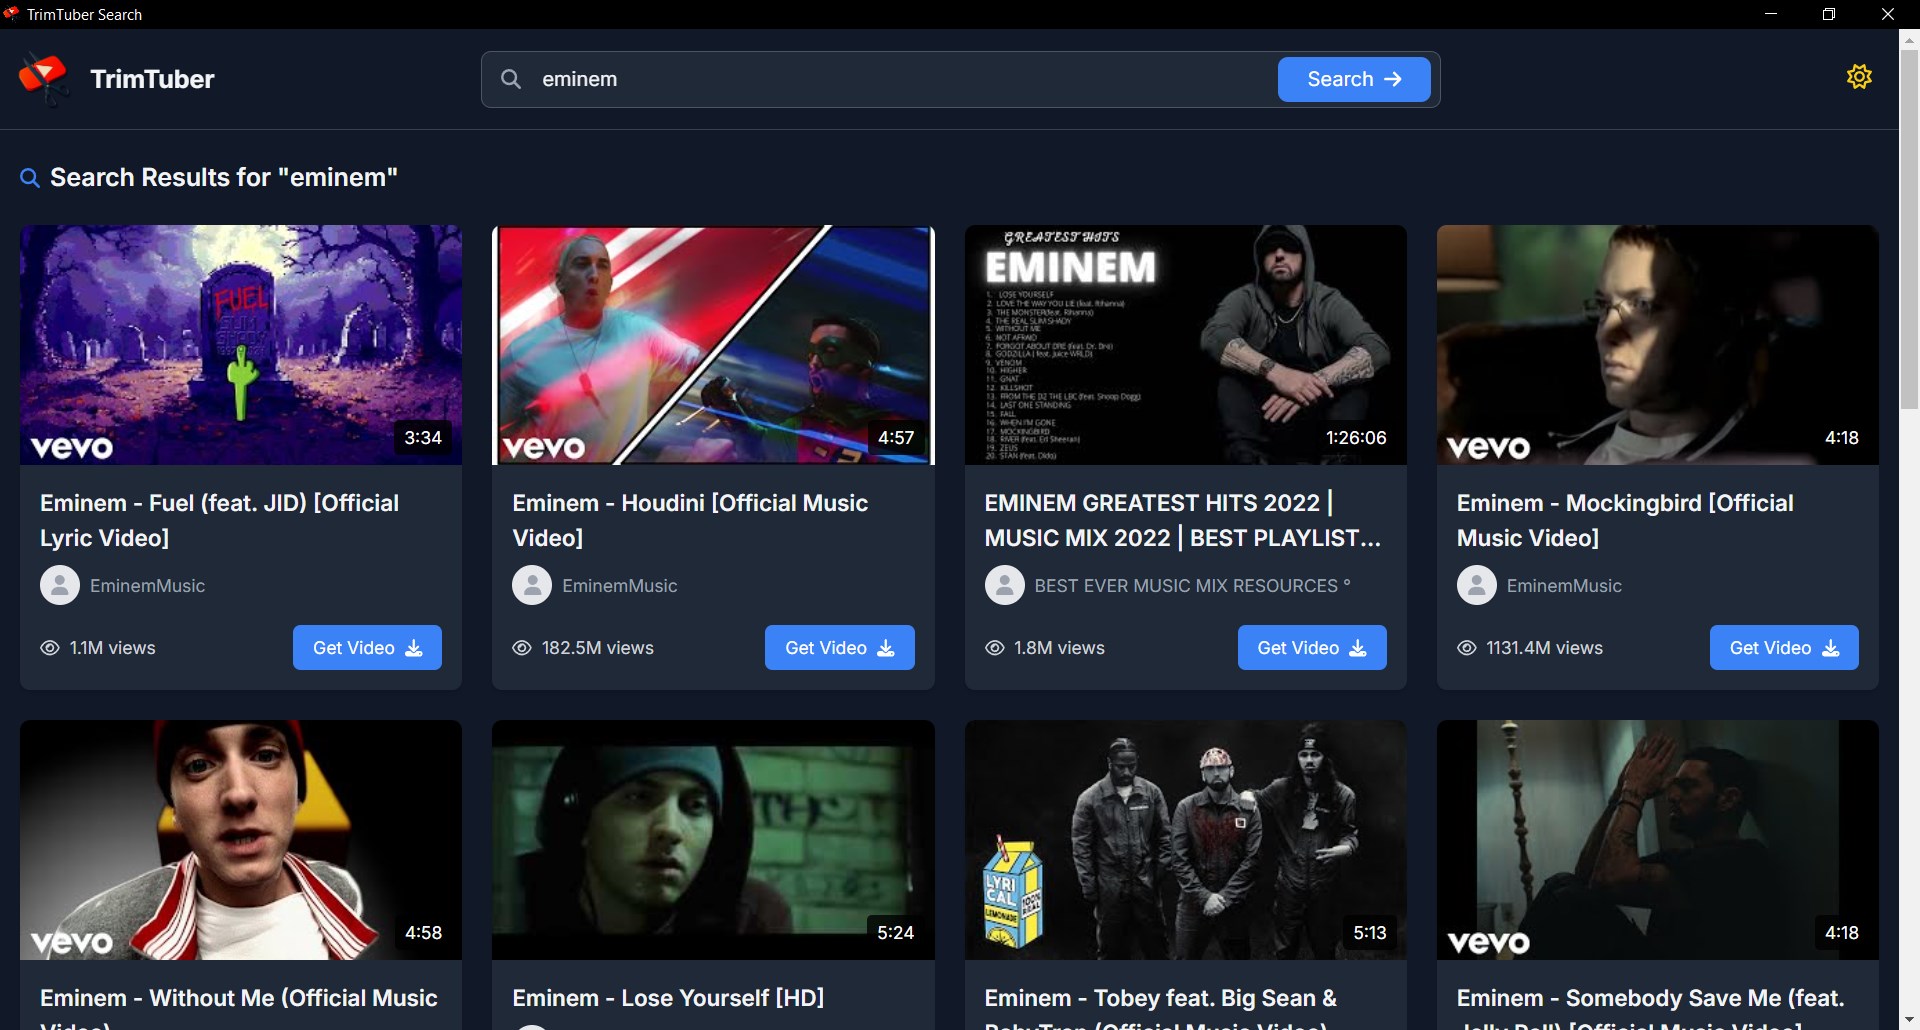
Task: Download the EMINEM GREATEST HITS 2022 video
Action: tap(1312, 648)
